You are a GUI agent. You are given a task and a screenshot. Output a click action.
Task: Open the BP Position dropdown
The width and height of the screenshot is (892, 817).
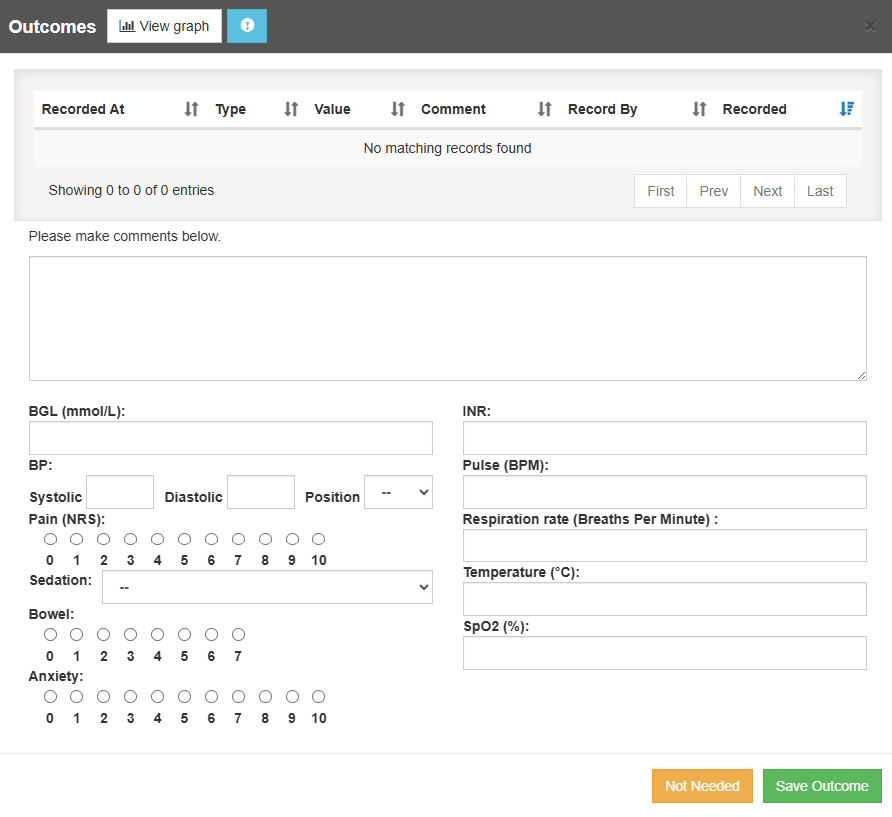(x=398, y=492)
